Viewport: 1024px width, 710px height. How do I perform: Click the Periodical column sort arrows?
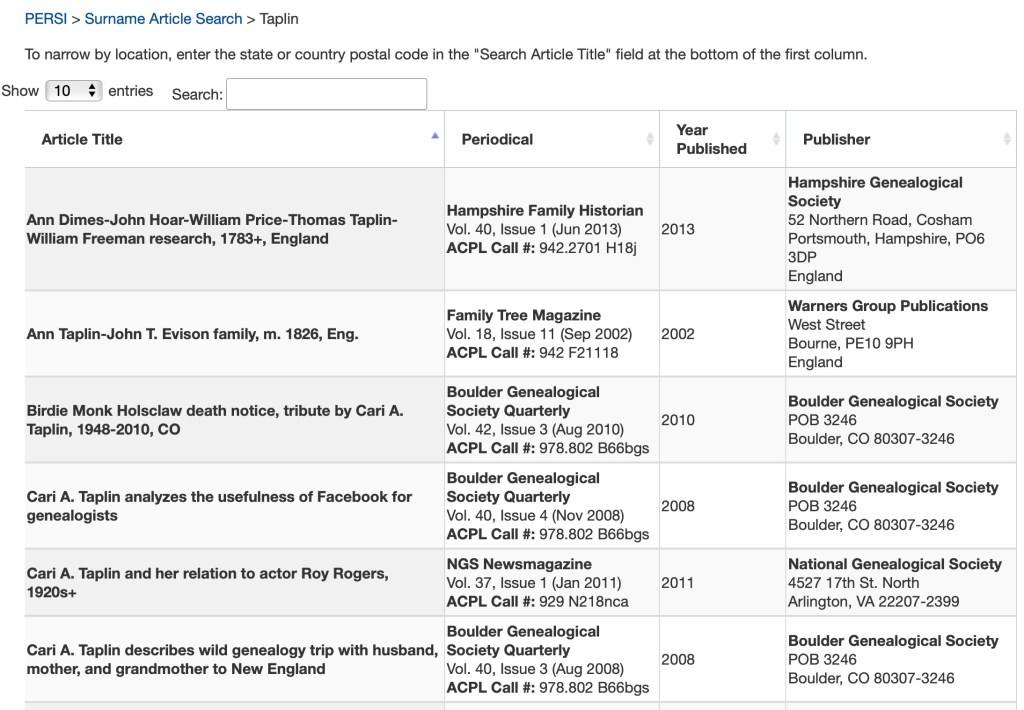tap(650, 139)
